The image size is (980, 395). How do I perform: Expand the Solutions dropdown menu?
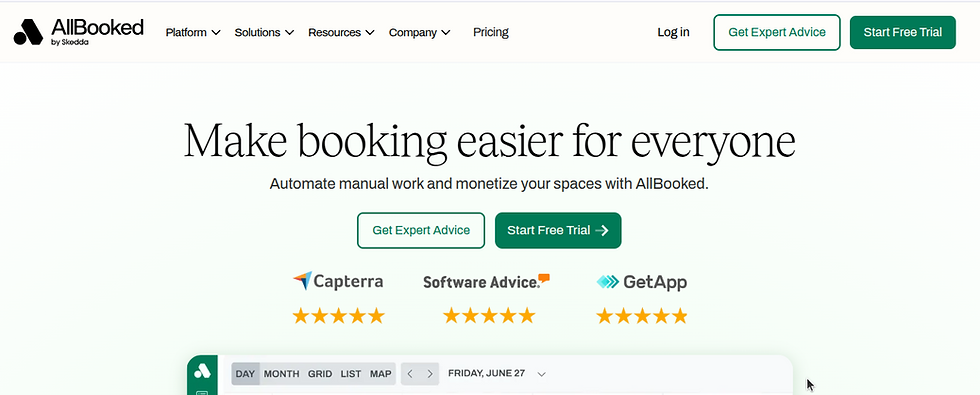click(x=264, y=32)
